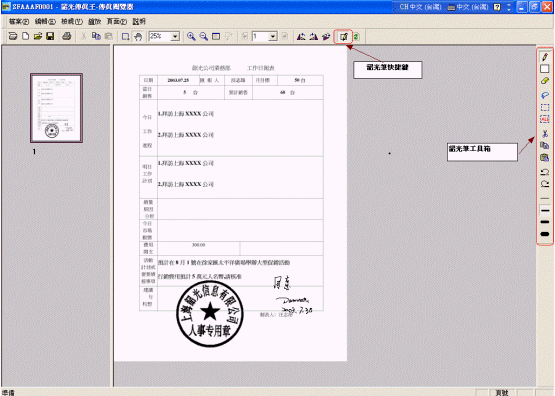This screenshot has height=396, width=555.
Task: Toggle the rectangle select tool in toolbar
Action: click(x=126, y=36)
